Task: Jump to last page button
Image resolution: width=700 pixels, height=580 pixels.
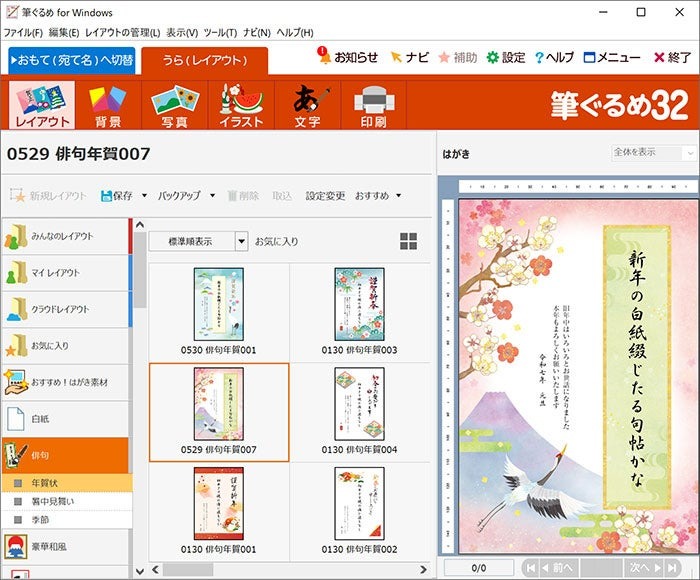Action: [673, 567]
